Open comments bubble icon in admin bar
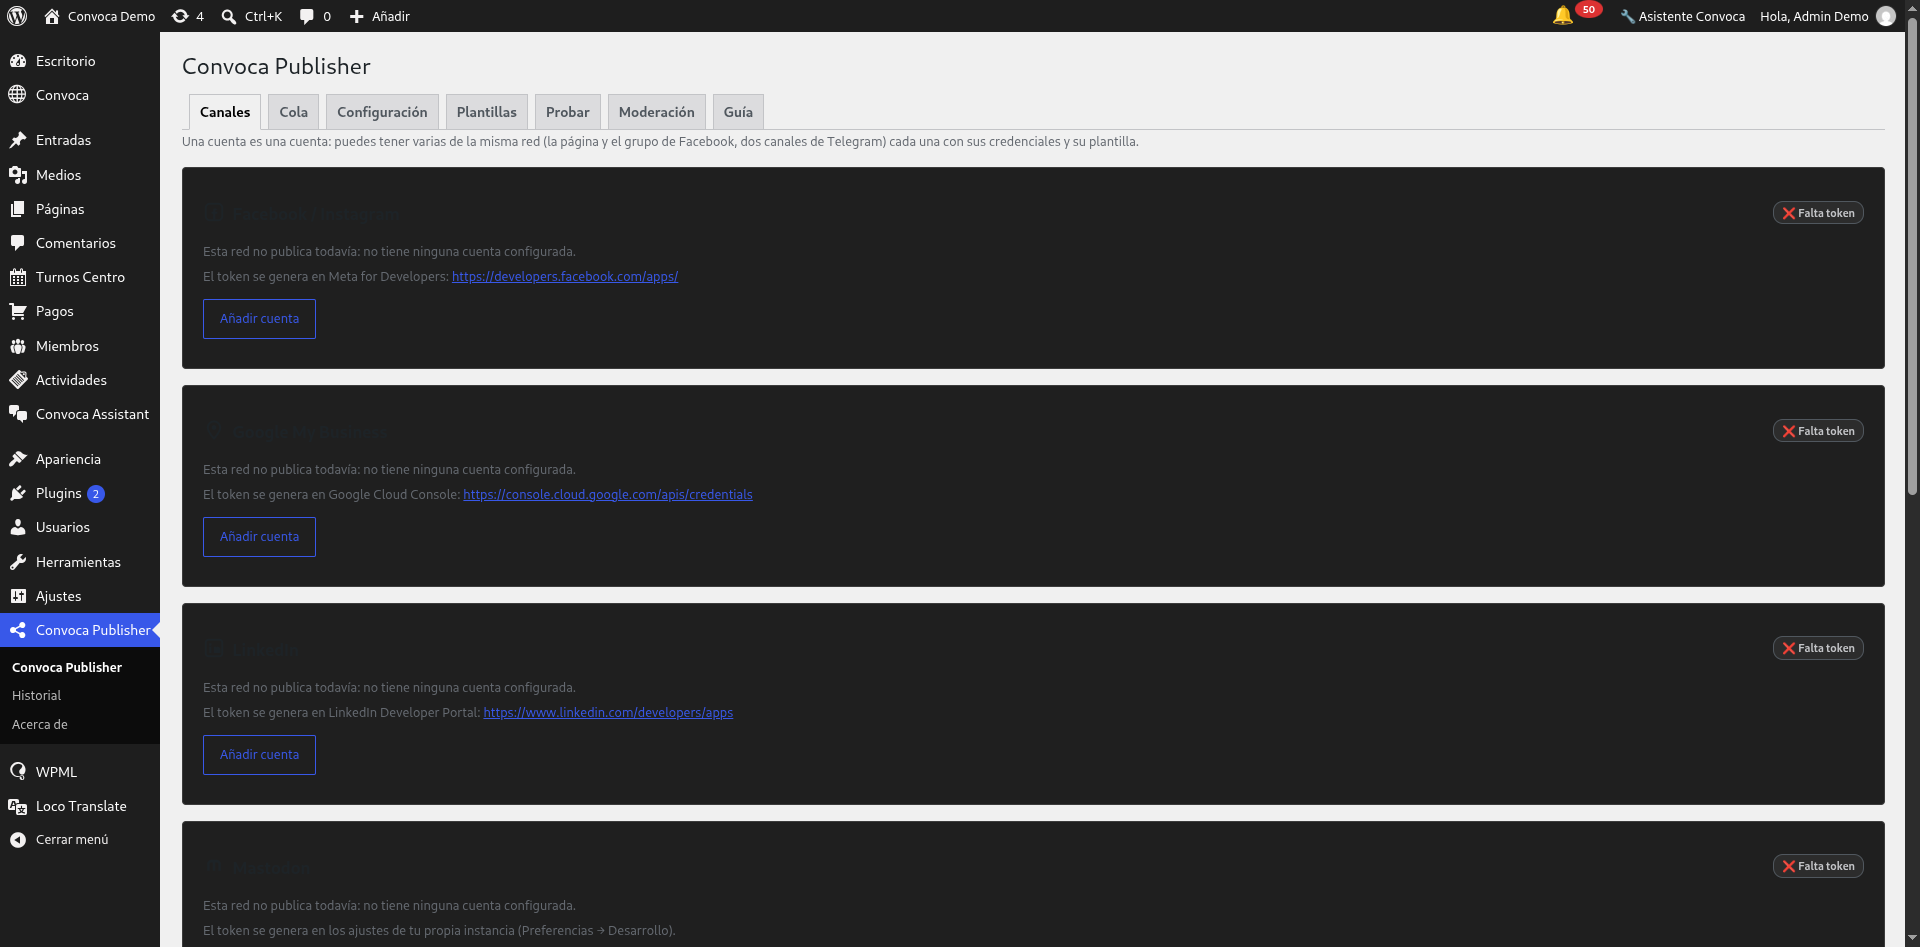The height and width of the screenshot is (947, 1920). [x=307, y=16]
